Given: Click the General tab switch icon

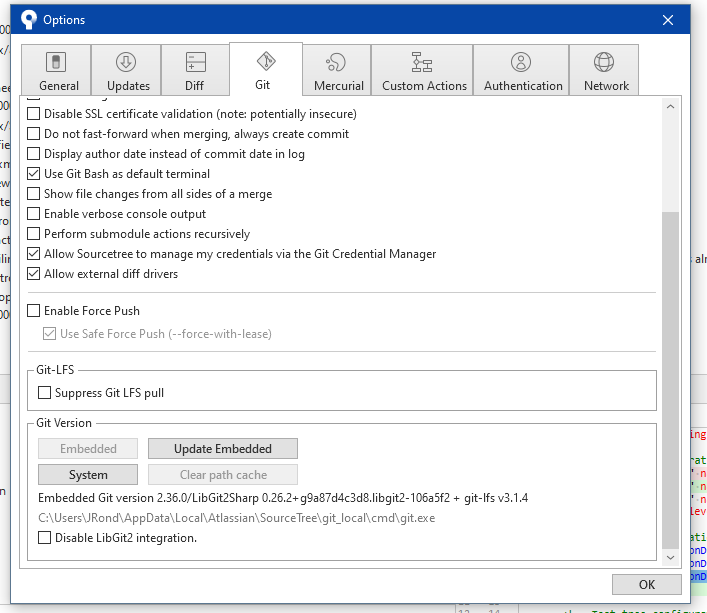Looking at the screenshot, I should [56, 62].
